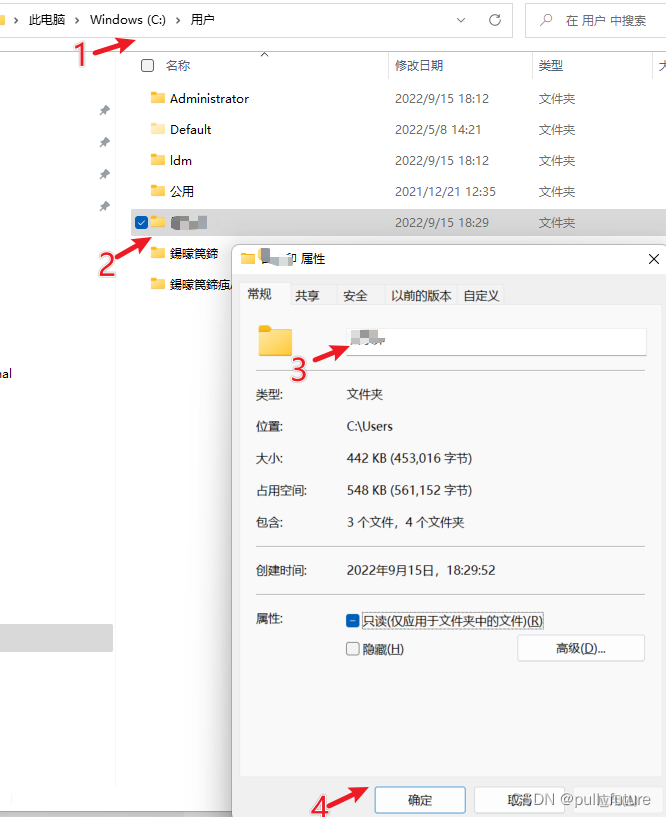Click the 548 KB (561,152 字节) value
Viewport: 666px width, 817px height.
(x=409, y=490)
